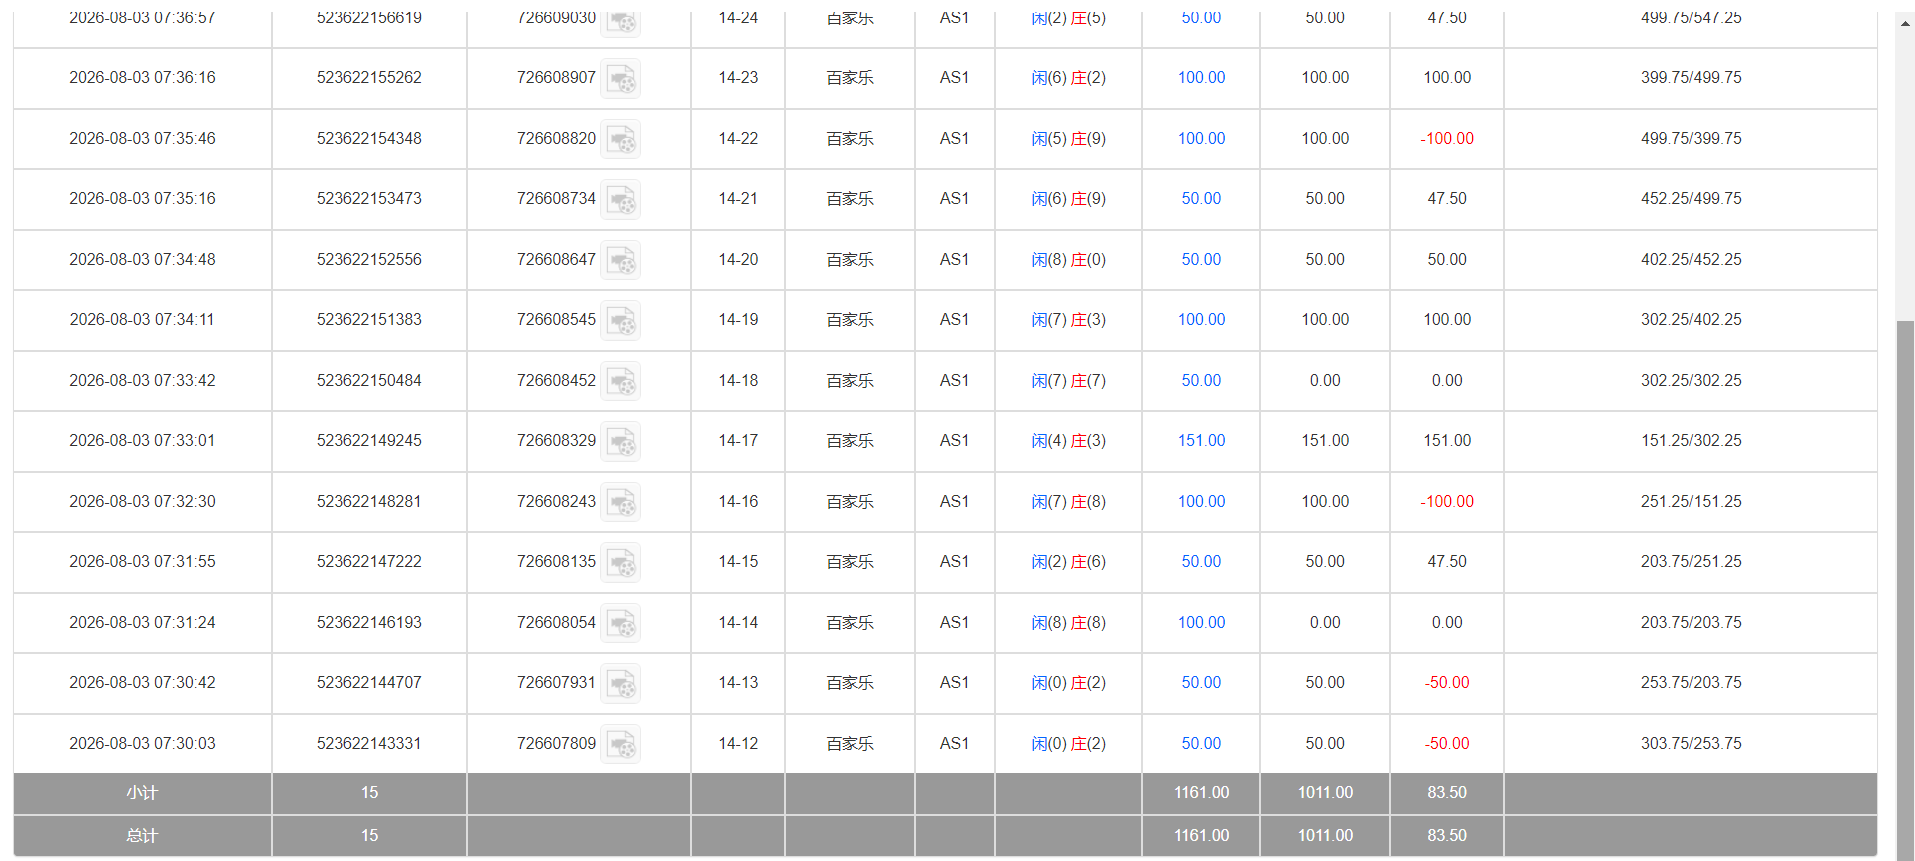Select order number 523622148281
This screenshot has height=861, width=1915.
(369, 502)
